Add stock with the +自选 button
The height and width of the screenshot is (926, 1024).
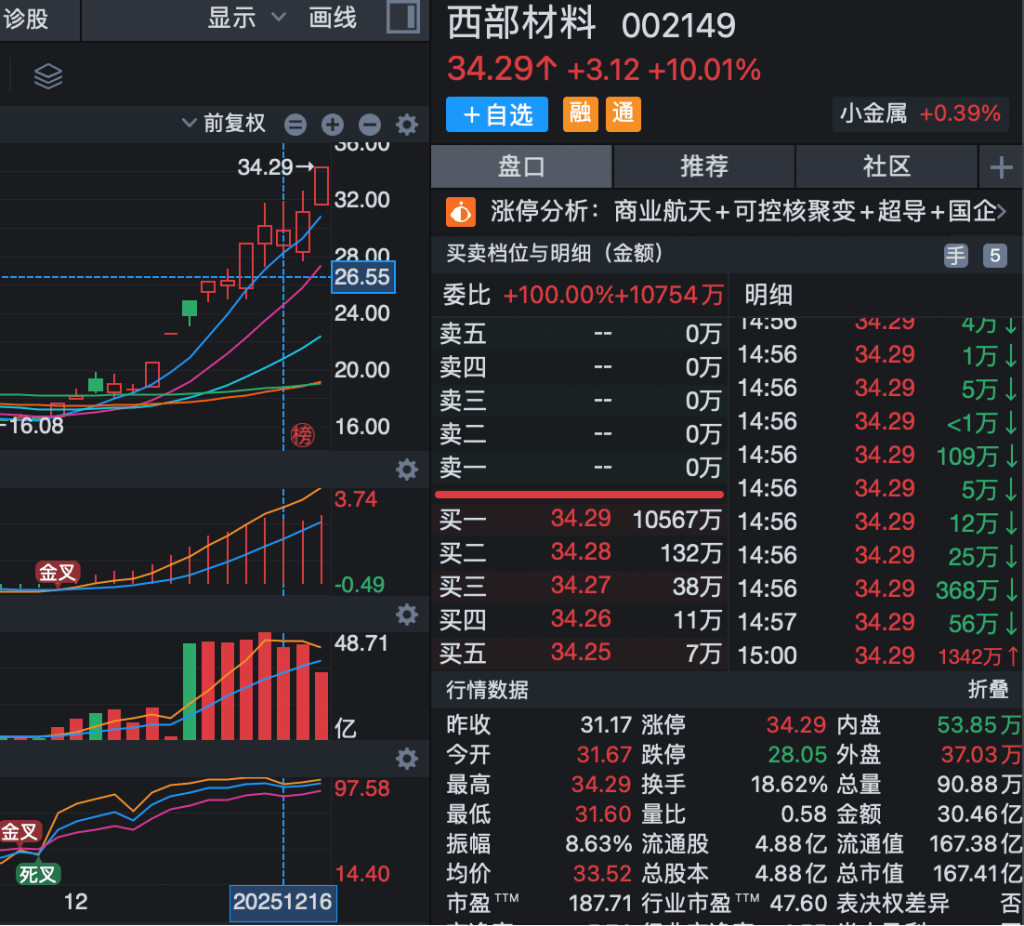(497, 114)
